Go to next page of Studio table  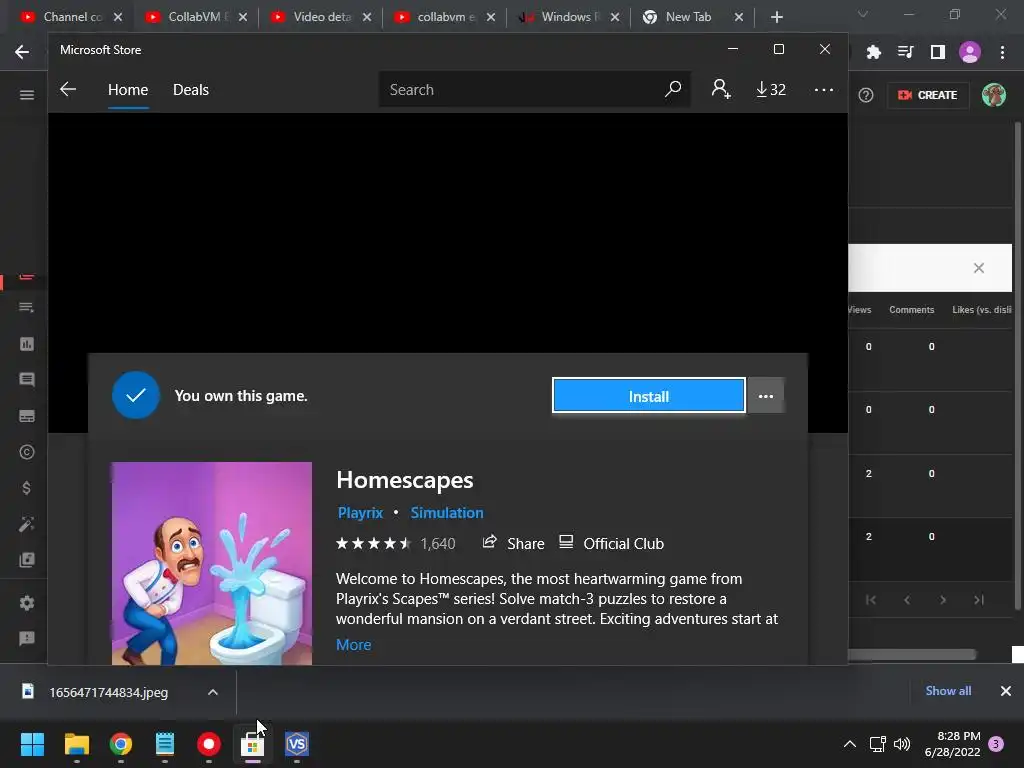click(942, 600)
